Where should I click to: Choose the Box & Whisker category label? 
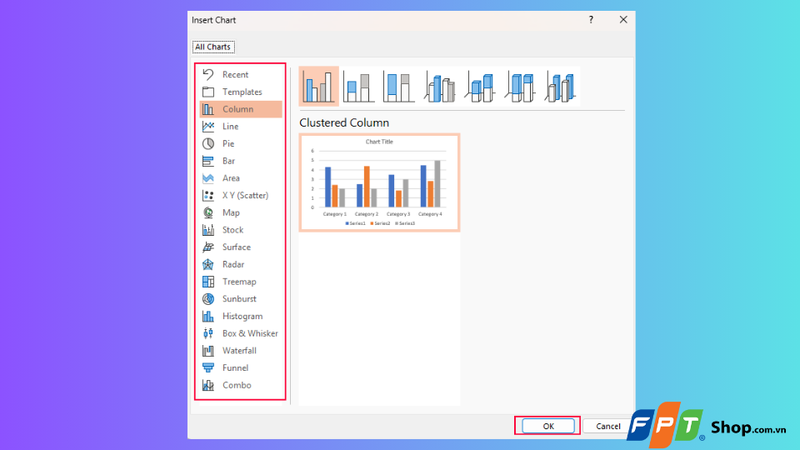[250, 333]
